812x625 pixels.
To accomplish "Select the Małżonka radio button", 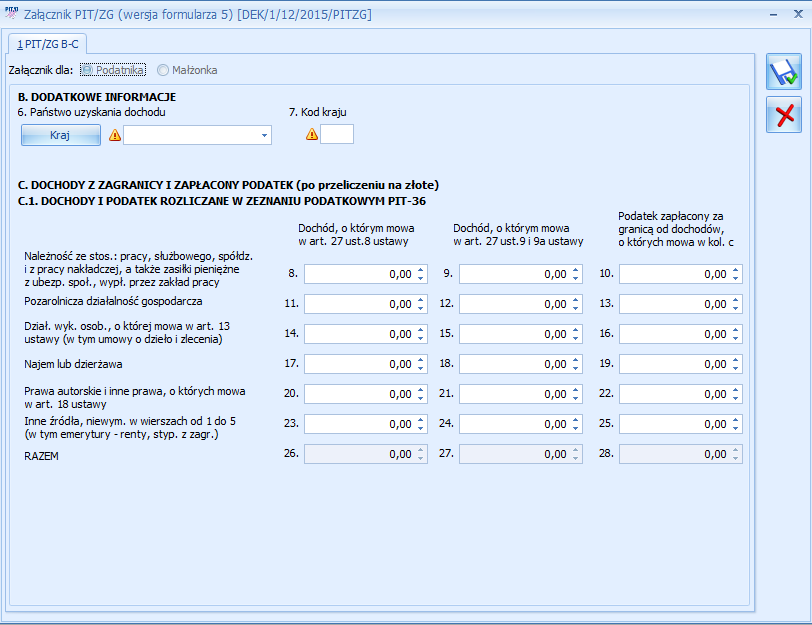I will [x=187, y=70].
